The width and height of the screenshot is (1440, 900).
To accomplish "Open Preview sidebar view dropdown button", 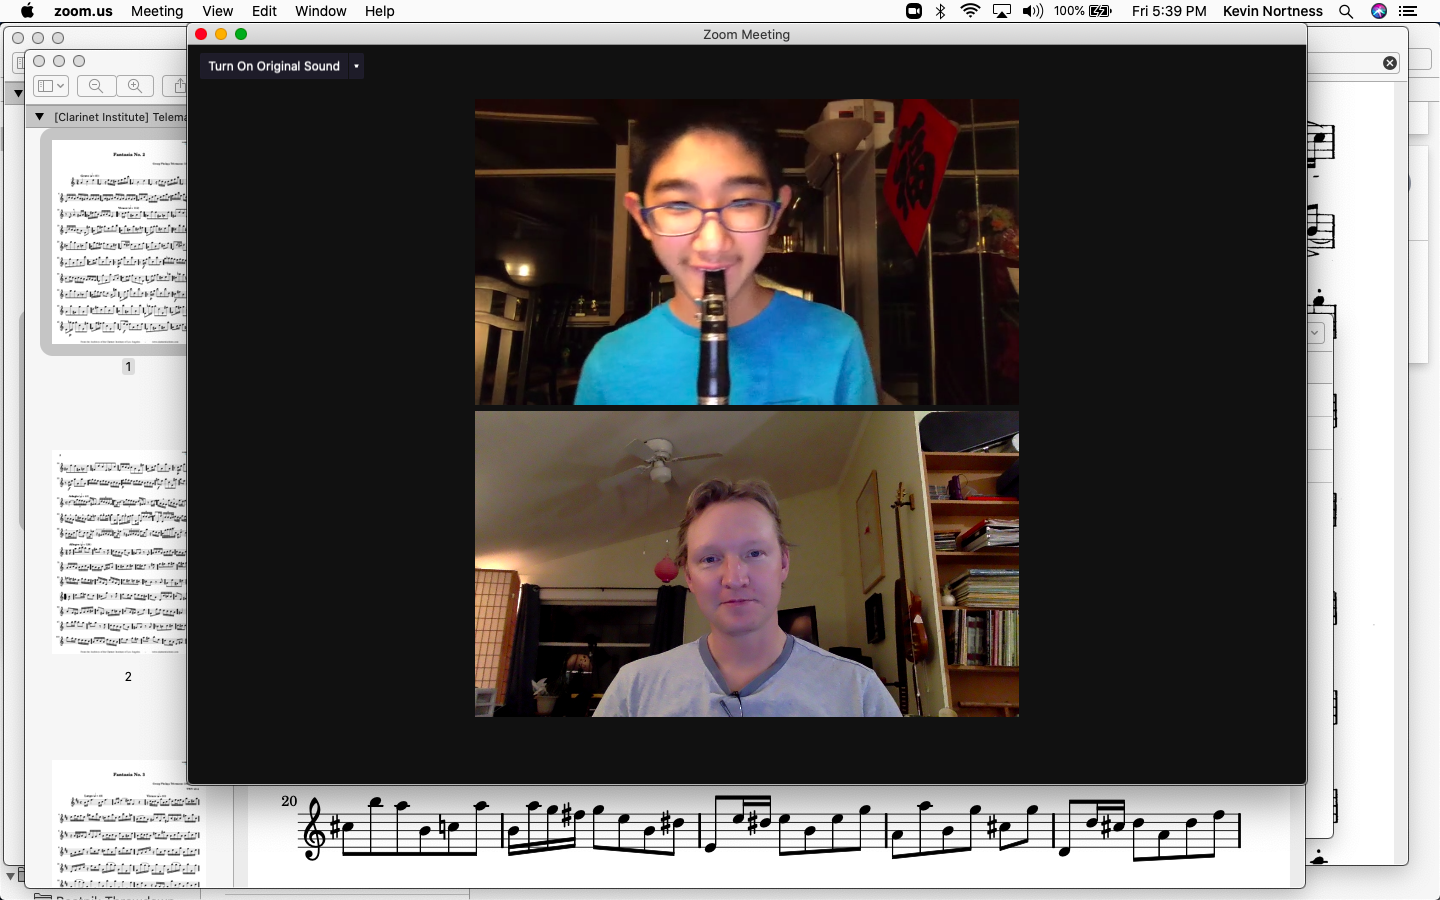I will (50, 86).
